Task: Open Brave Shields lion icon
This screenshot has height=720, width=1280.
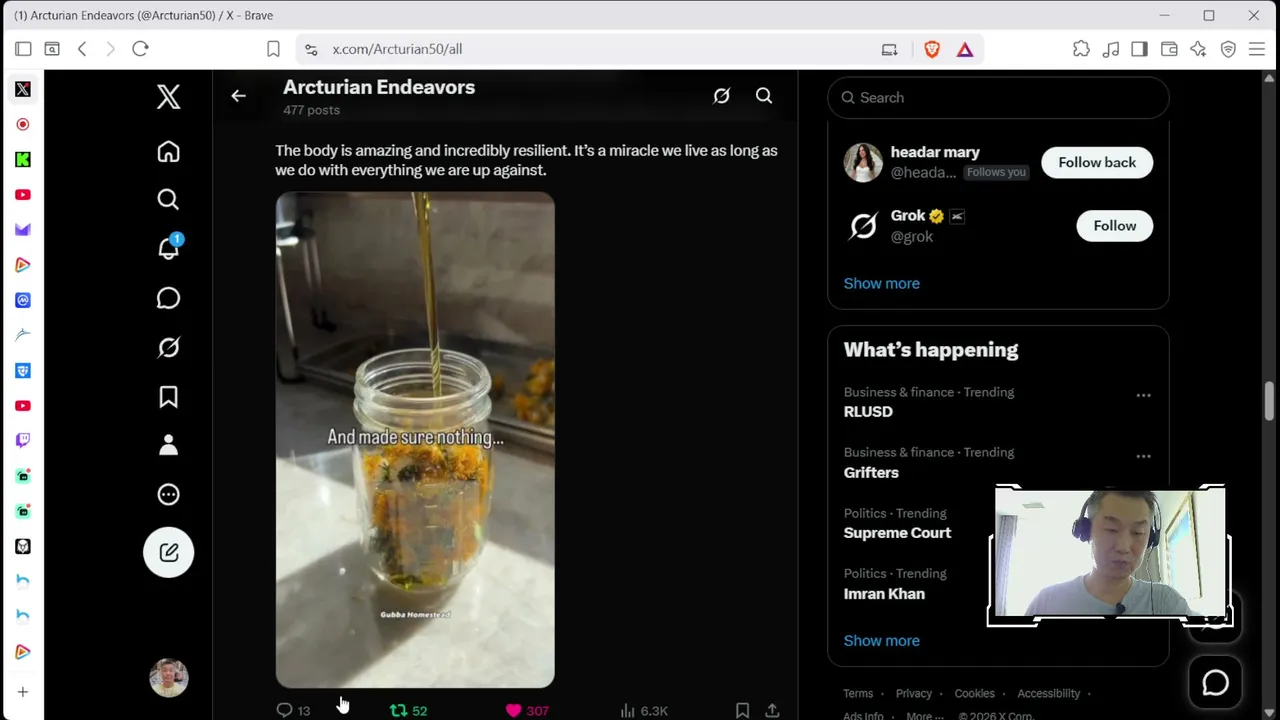Action: tap(932, 49)
